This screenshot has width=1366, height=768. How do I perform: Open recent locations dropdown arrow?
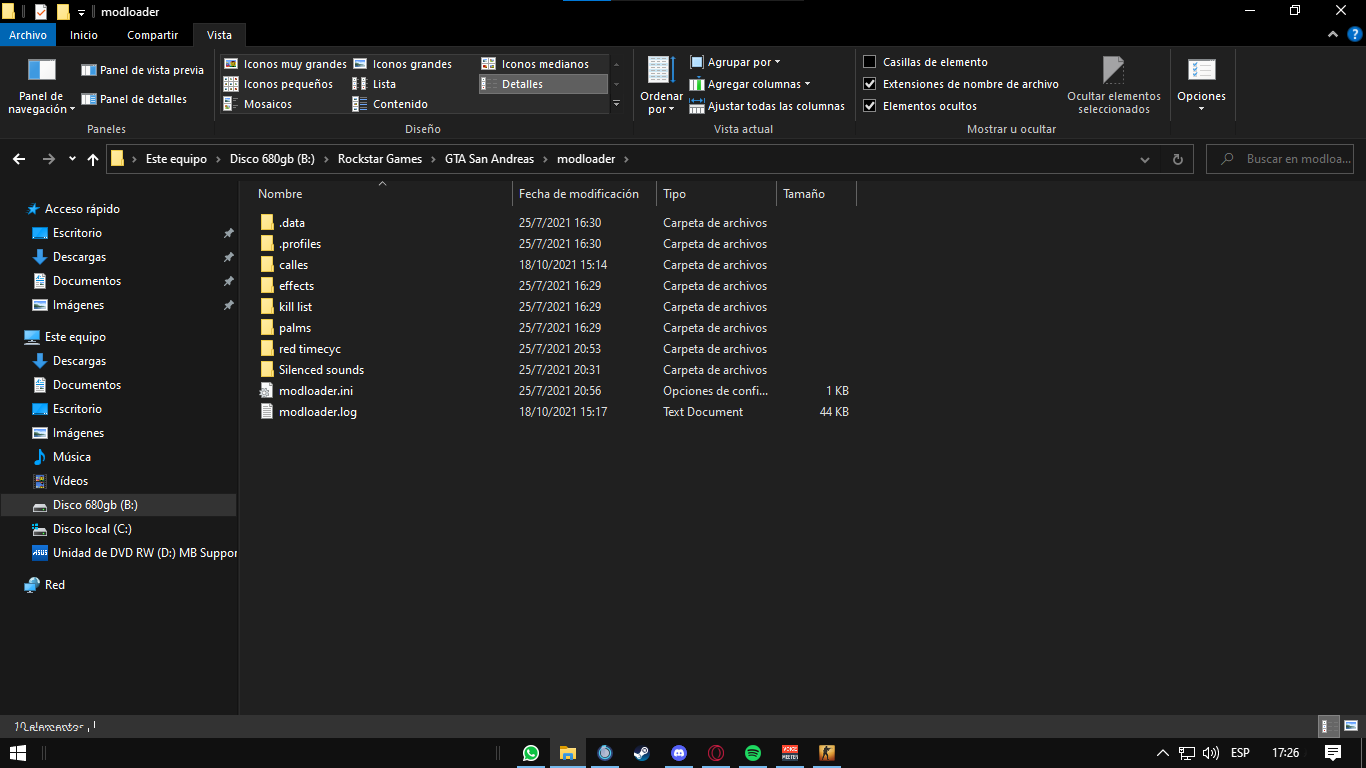[x=72, y=159]
